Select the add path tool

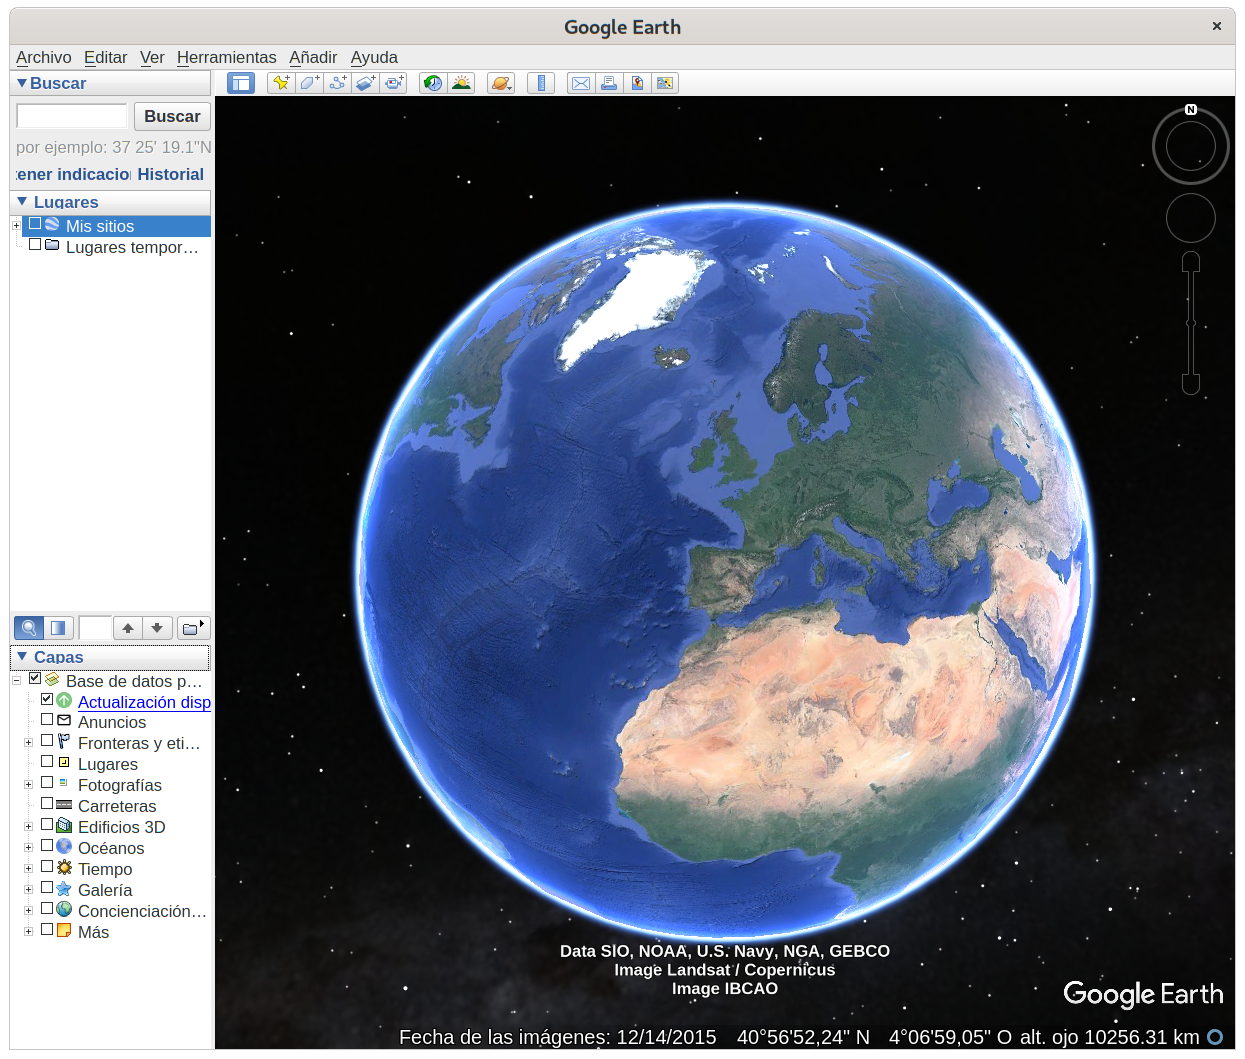(x=338, y=83)
